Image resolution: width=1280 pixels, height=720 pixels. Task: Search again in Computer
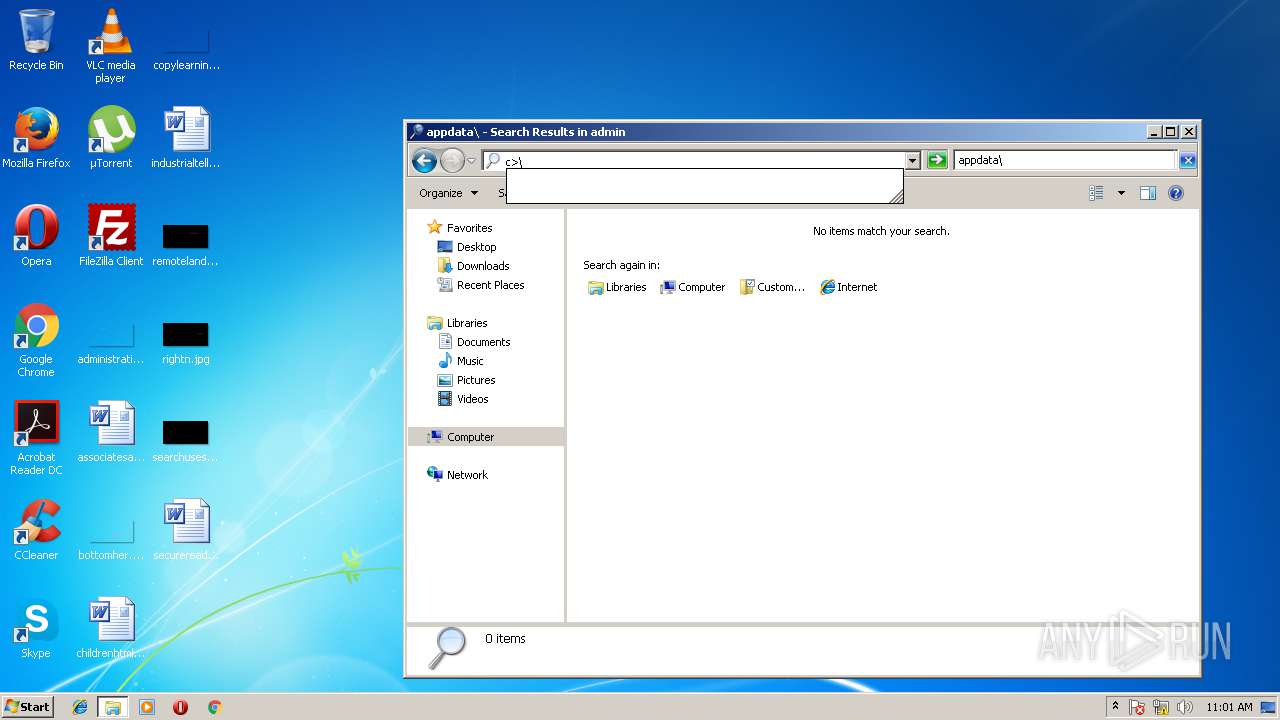pyautogui.click(x=692, y=287)
